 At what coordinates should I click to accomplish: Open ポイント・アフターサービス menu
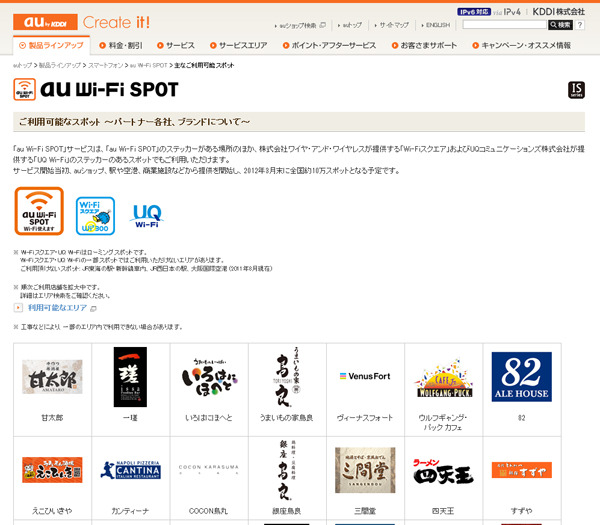pyautogui.click(x=329, y=46)
